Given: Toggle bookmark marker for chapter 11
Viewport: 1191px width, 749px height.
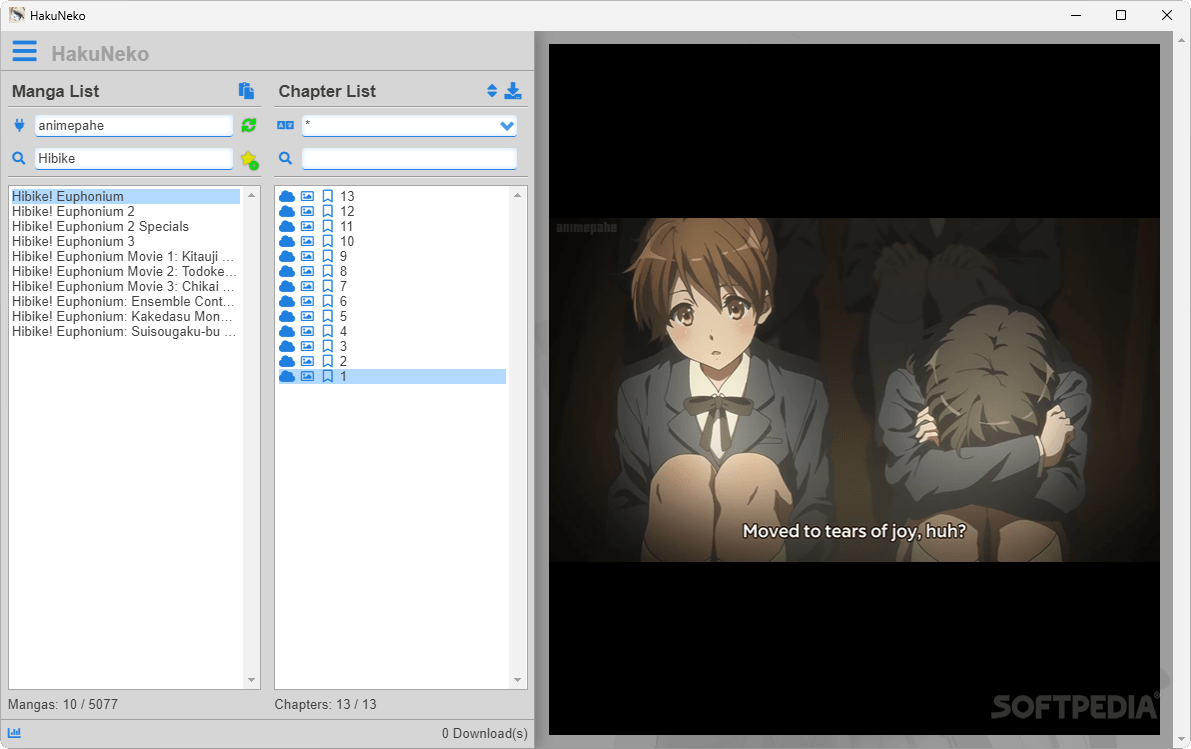Looking at the screenshot, I should pos(327,226).
